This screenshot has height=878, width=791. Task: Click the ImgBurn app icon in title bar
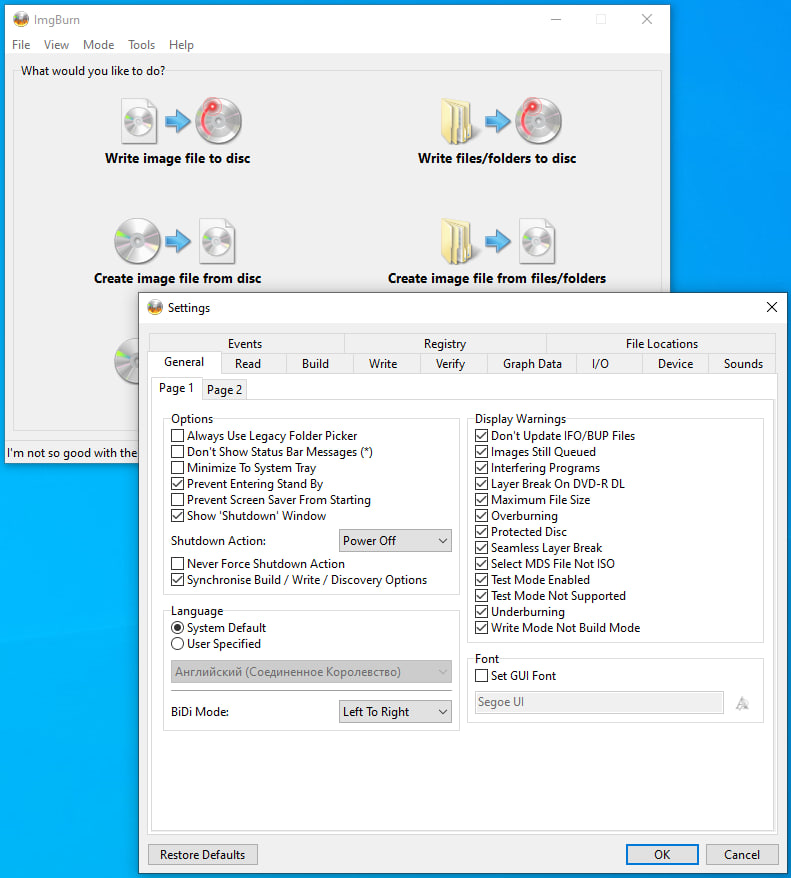21,20
